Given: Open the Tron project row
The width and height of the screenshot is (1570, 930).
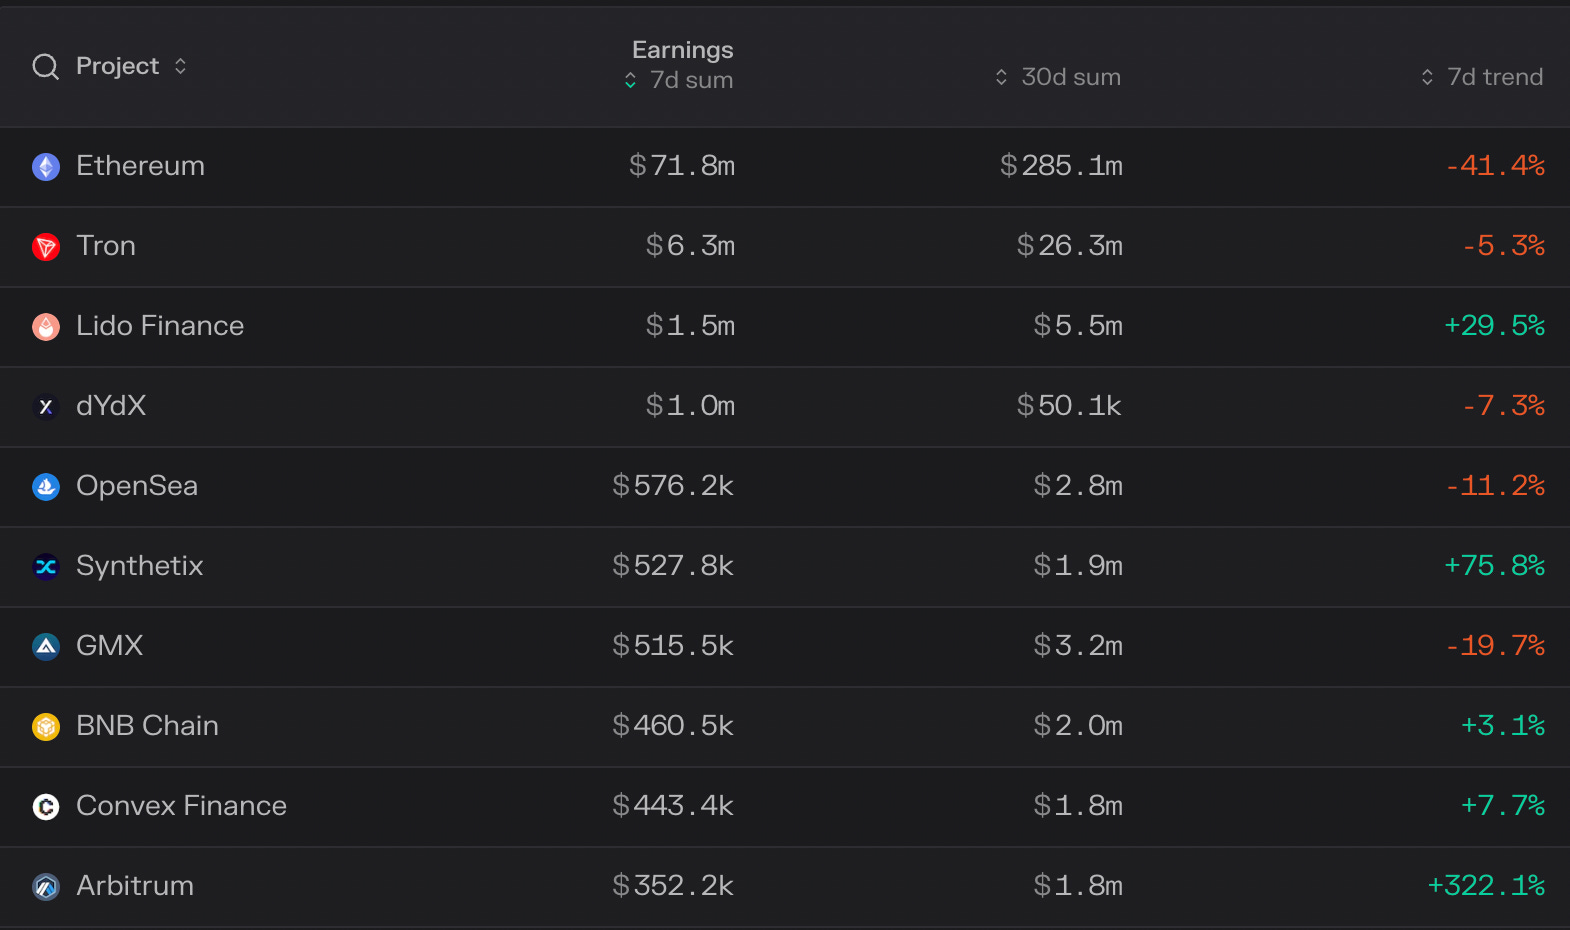Looking at the screenshot, I should point(785,247).
